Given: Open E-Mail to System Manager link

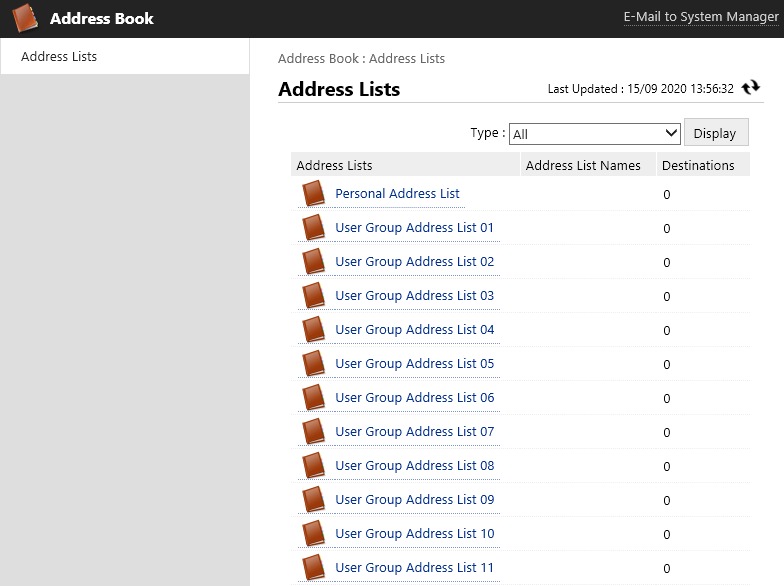Looking at the screenshot, I should coord(700,17).
